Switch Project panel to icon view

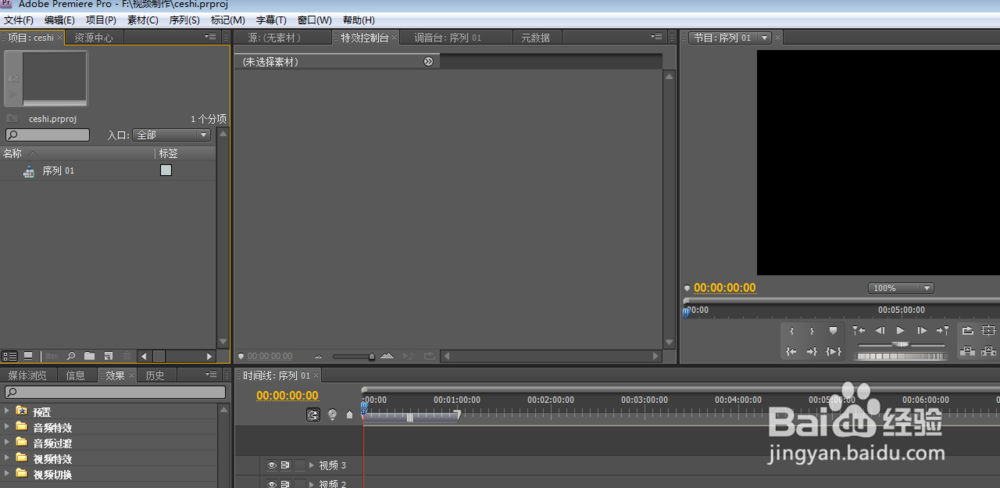[28, 356]
